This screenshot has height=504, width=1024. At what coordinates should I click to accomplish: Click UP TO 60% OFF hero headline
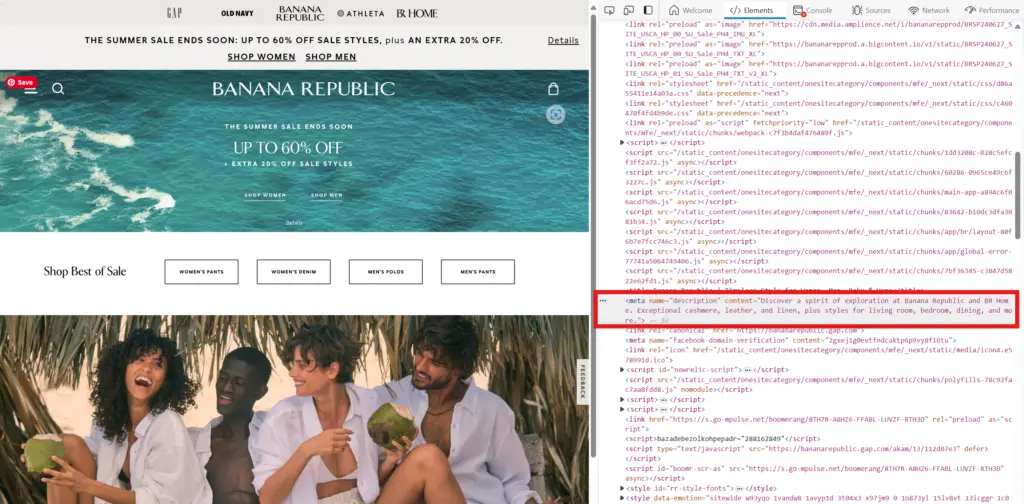coord(288,147)
